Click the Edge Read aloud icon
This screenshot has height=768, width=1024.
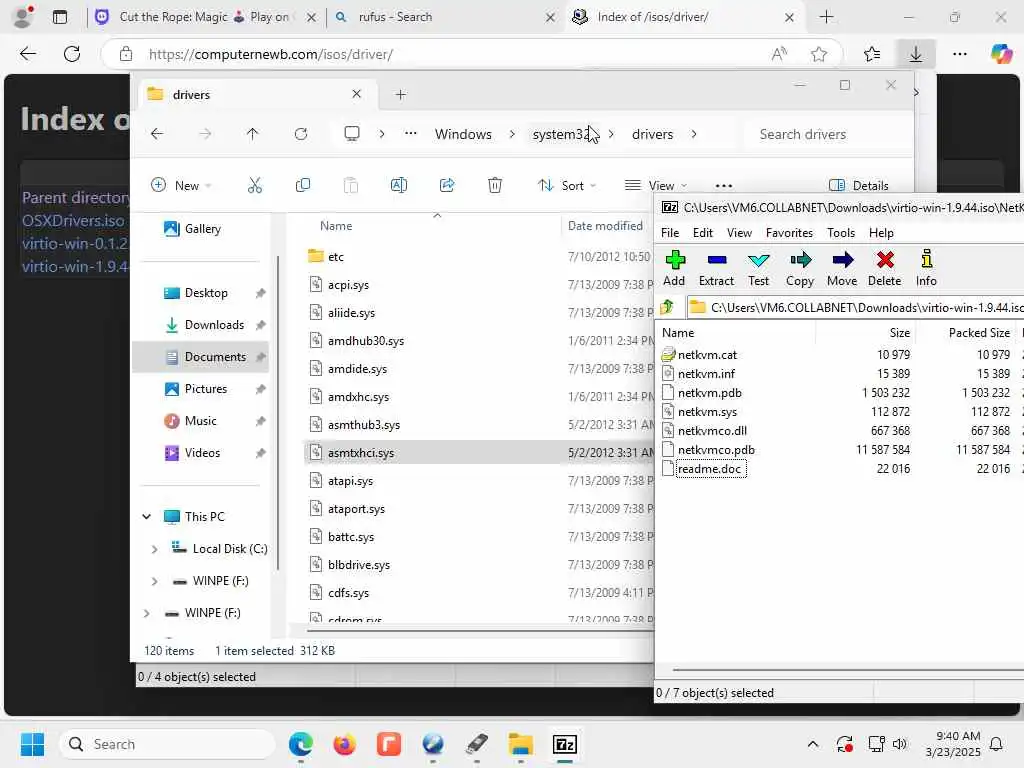pos(779,54)
